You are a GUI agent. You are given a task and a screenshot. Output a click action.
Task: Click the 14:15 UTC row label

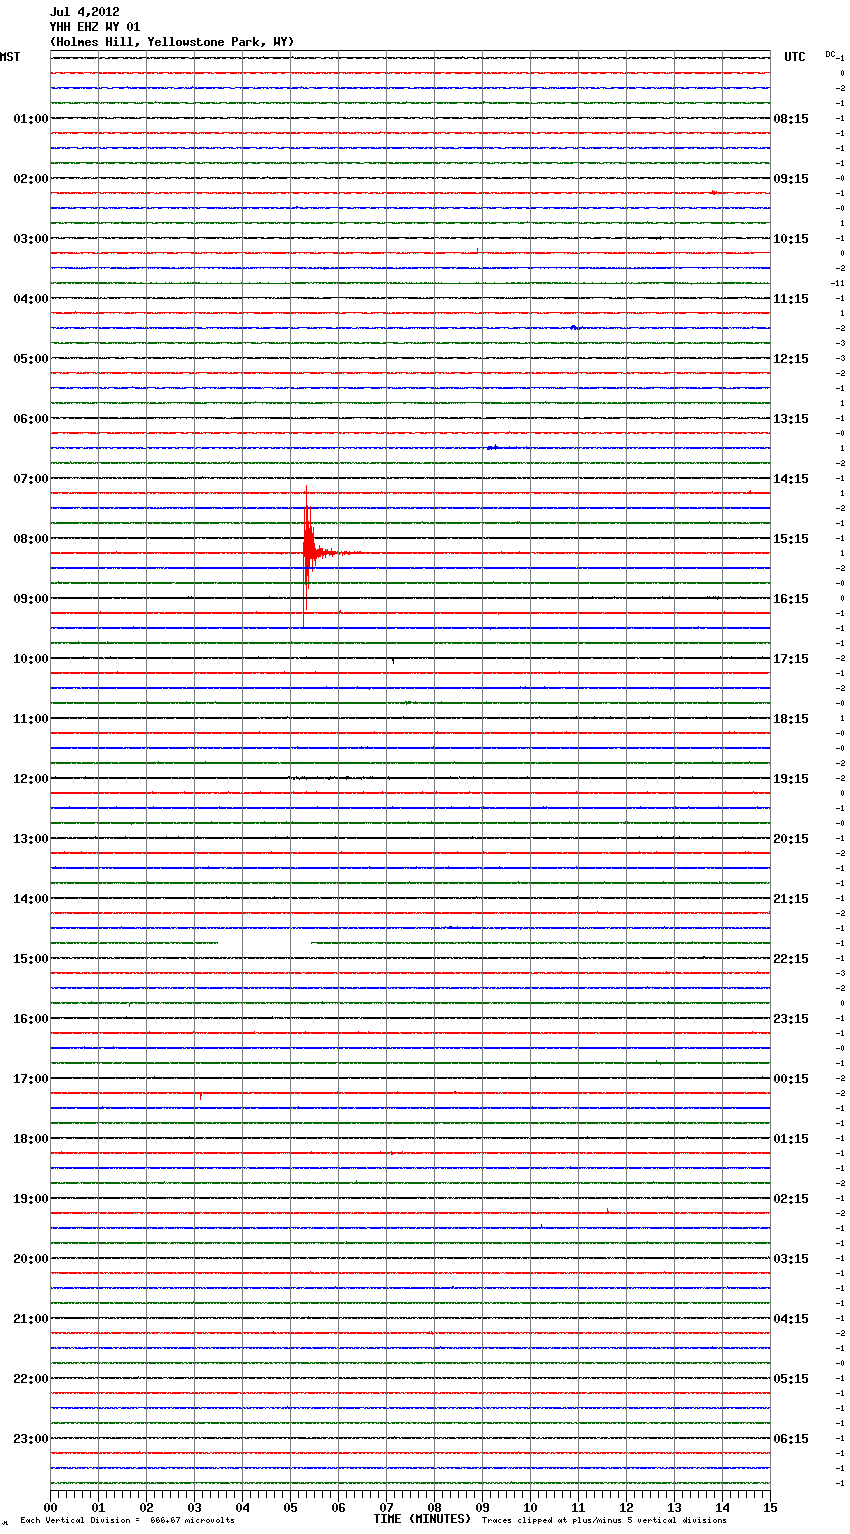coord(791,479)
